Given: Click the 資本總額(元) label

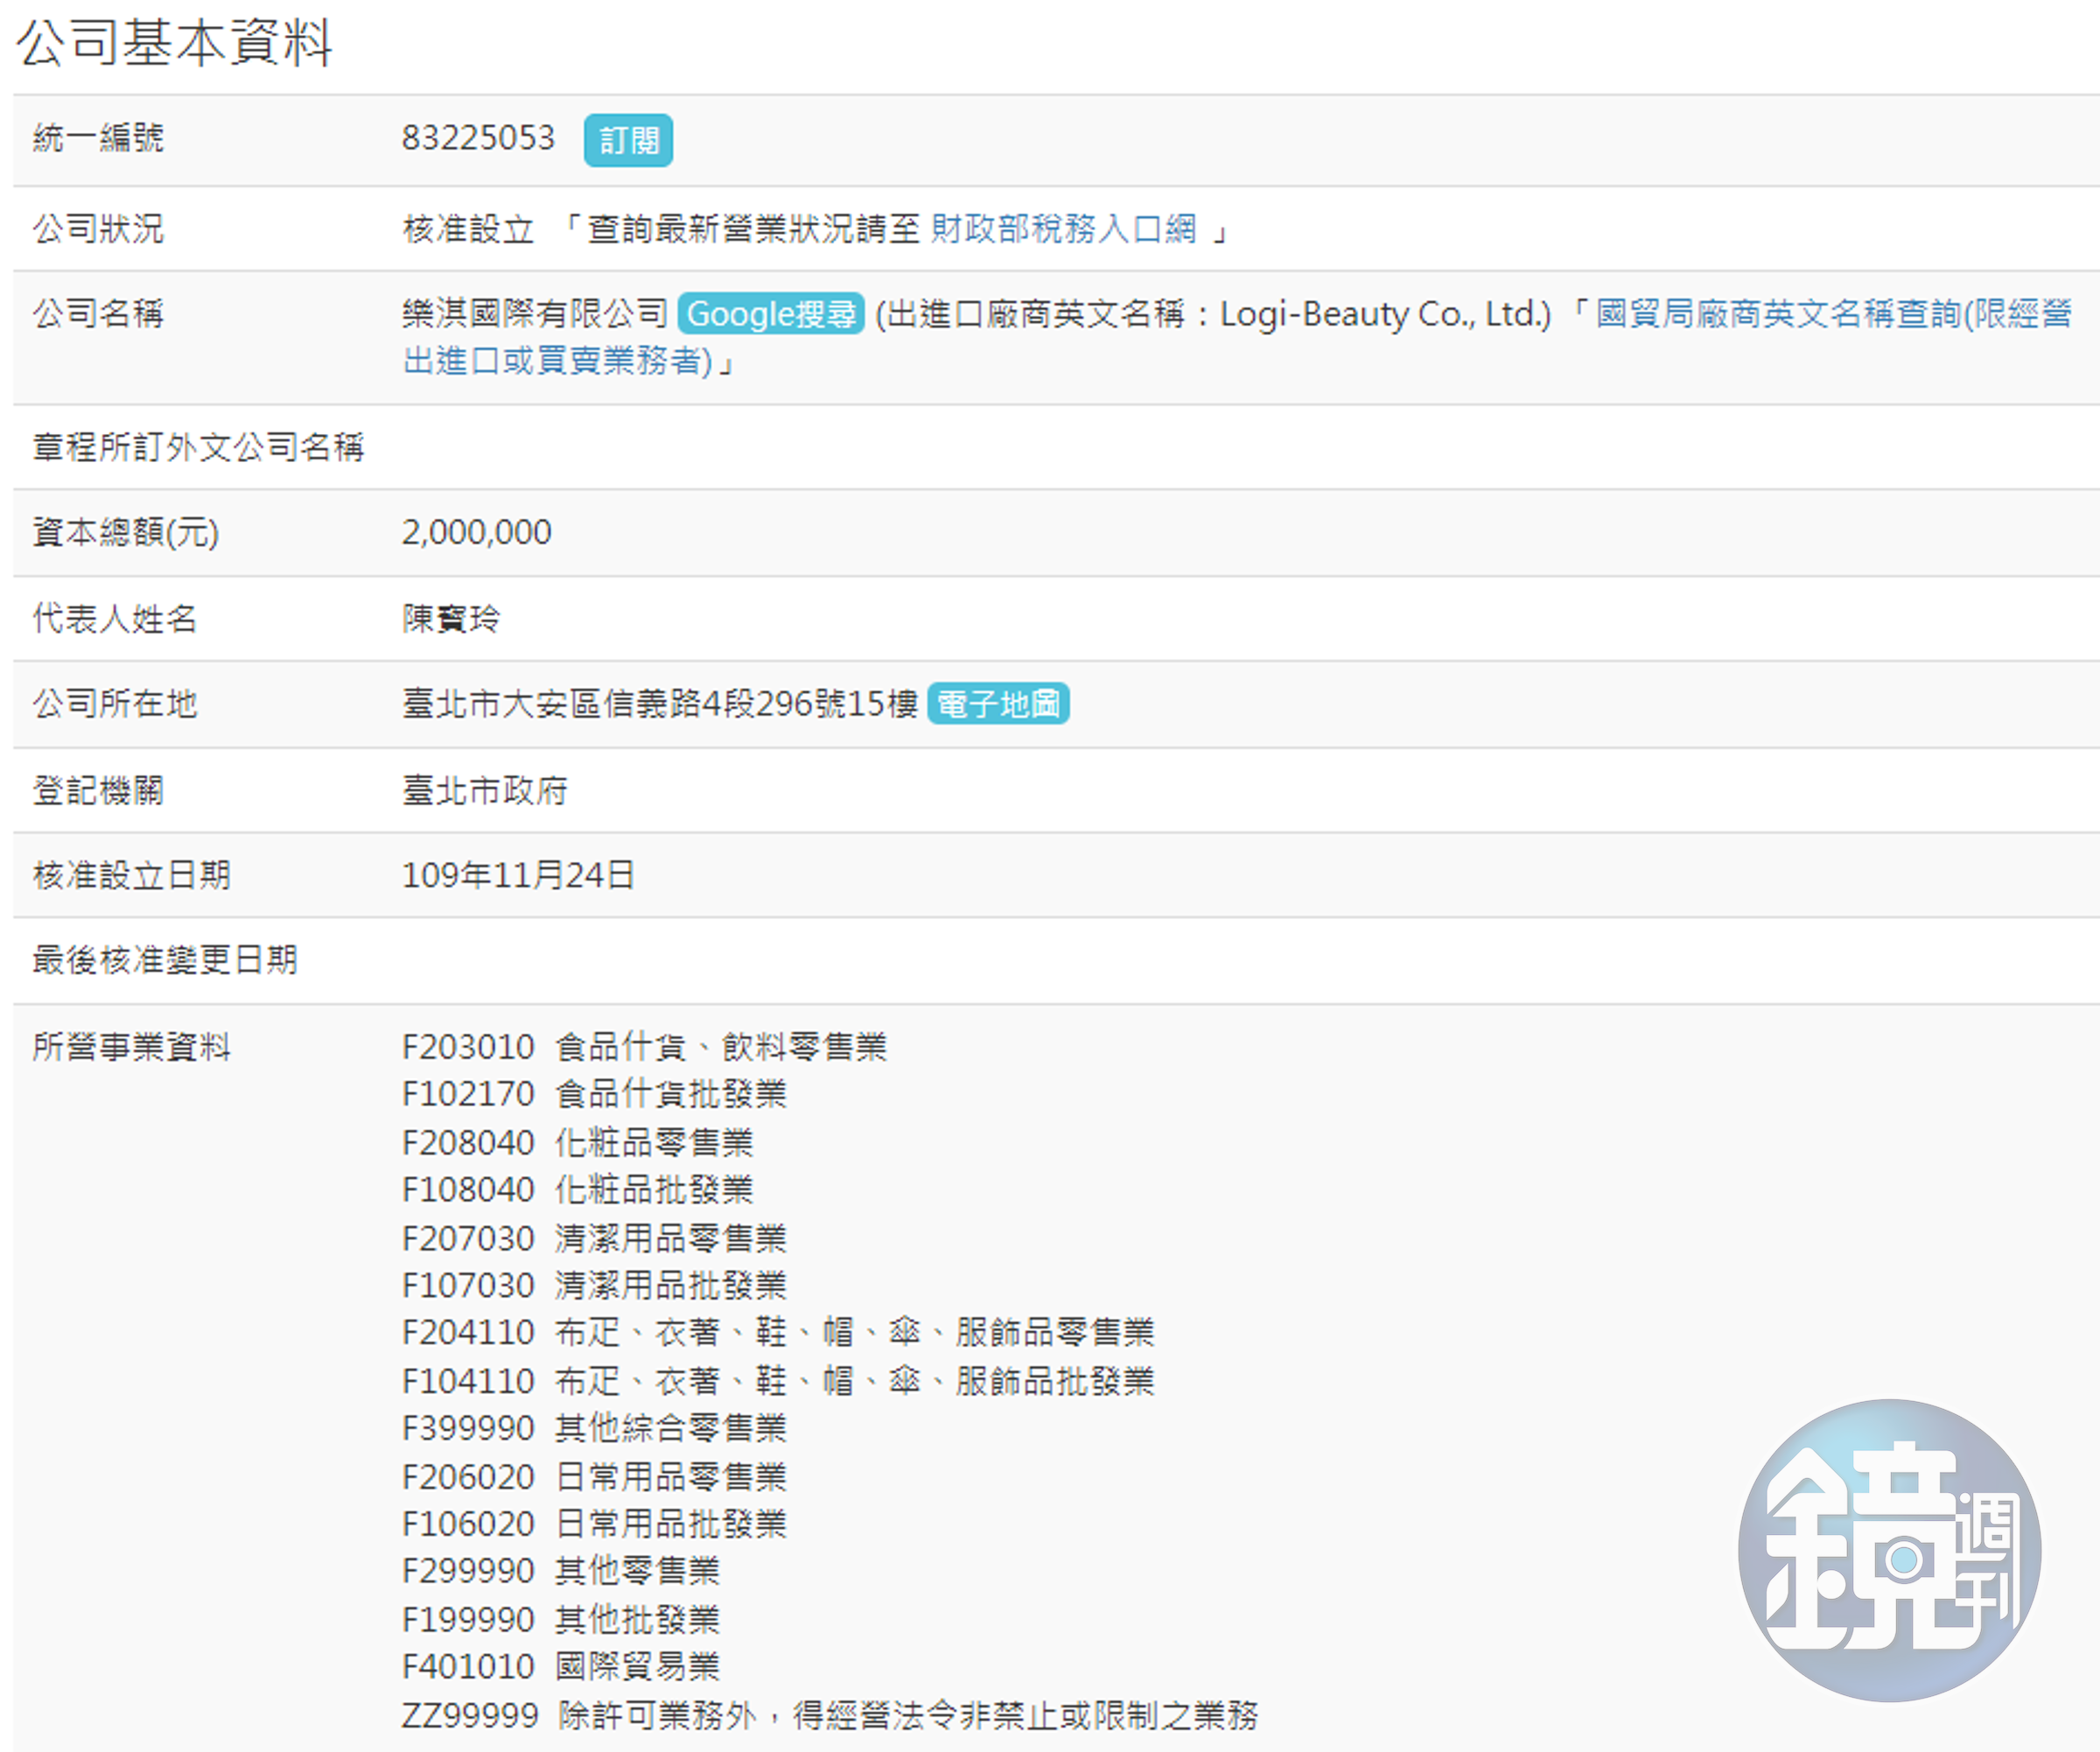Looking at the screenshot, I should pyautogui.click(x=126, y=532).
